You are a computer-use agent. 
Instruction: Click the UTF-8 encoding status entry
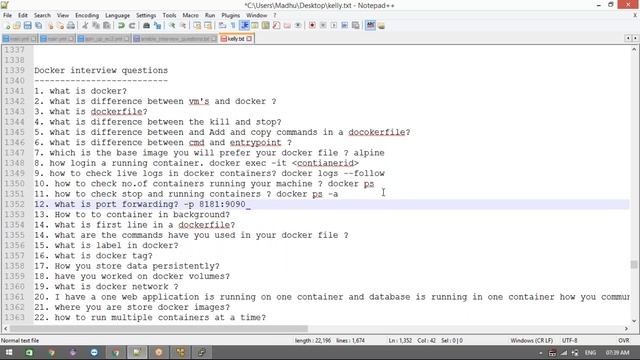570,340
